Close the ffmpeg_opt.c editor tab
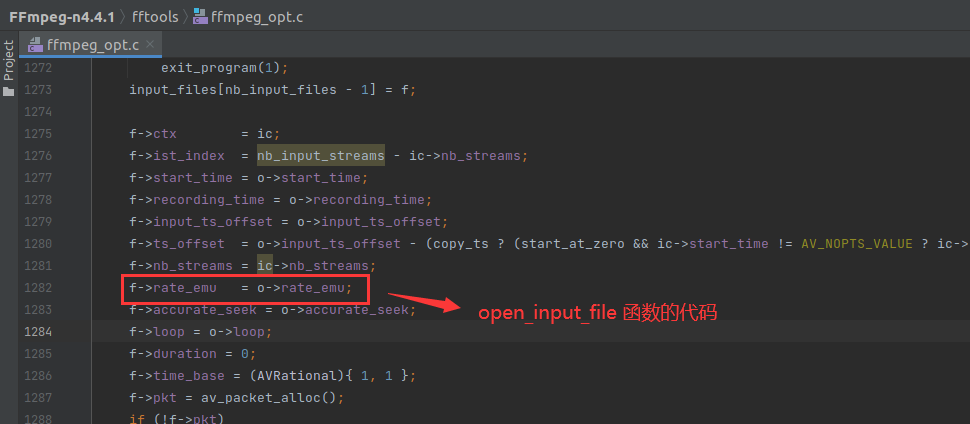The image size is (970, 424). (151, 45)
